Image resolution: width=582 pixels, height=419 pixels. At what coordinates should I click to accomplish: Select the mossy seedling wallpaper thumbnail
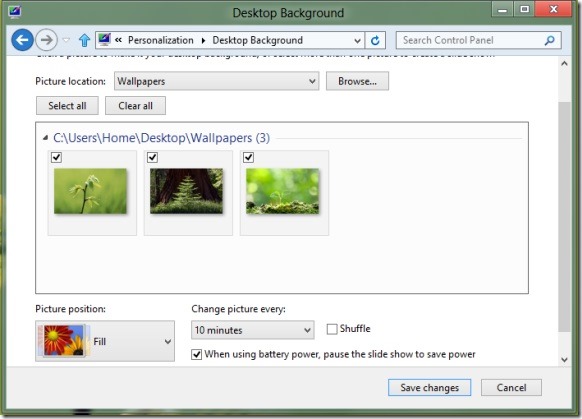[282, 191]
